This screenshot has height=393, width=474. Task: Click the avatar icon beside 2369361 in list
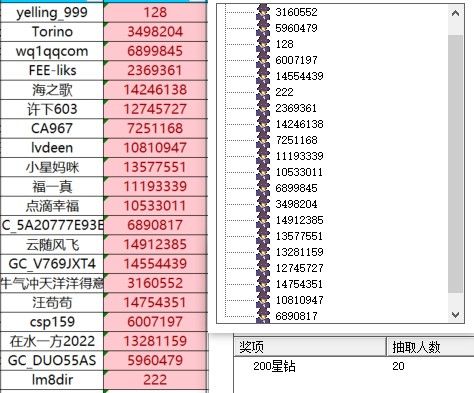(x=263, y=108)
